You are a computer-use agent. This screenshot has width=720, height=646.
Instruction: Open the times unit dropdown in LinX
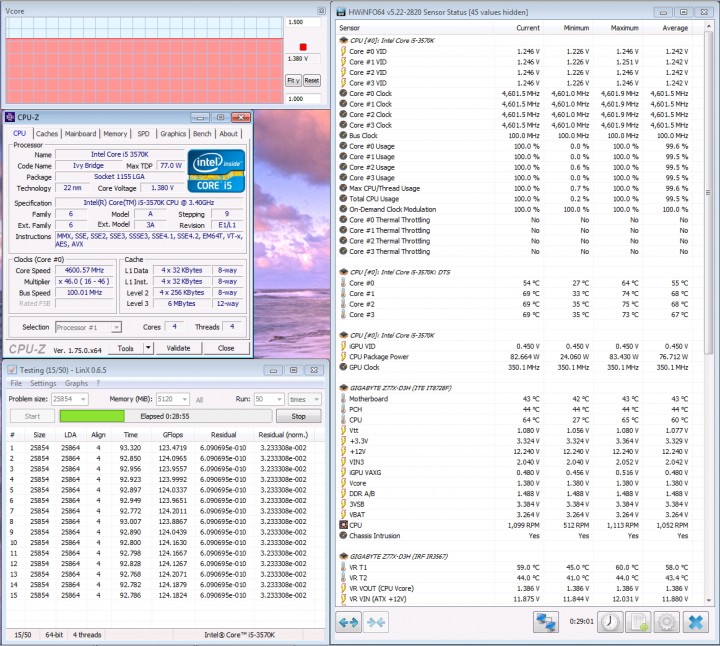tap(316, 399)
